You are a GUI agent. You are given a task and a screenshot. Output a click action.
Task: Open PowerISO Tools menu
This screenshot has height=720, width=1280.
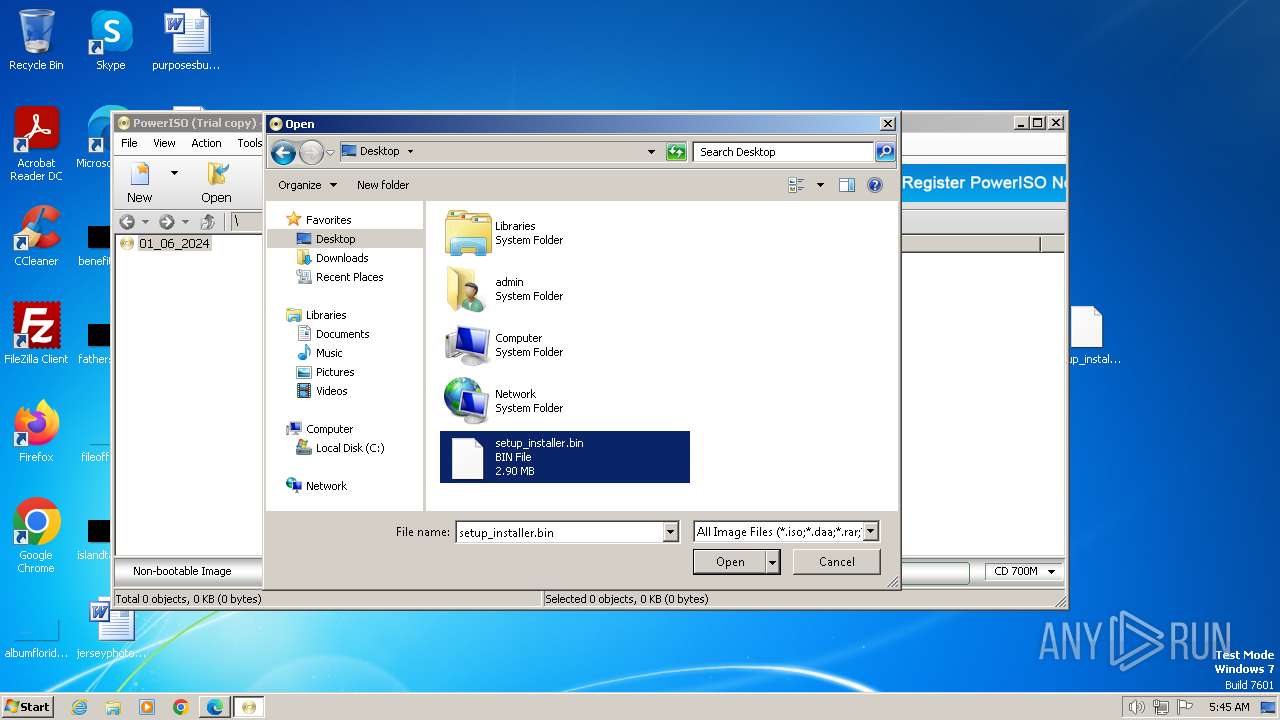click(249, 143)
